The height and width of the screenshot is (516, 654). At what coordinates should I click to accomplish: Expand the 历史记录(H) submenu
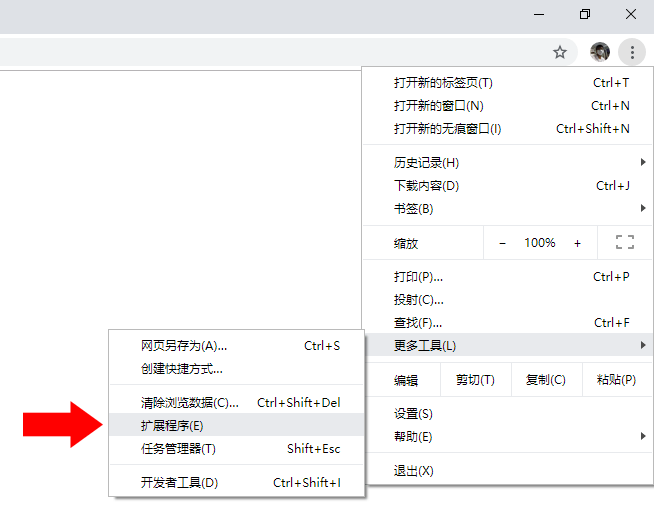click(x=507, y=162)
